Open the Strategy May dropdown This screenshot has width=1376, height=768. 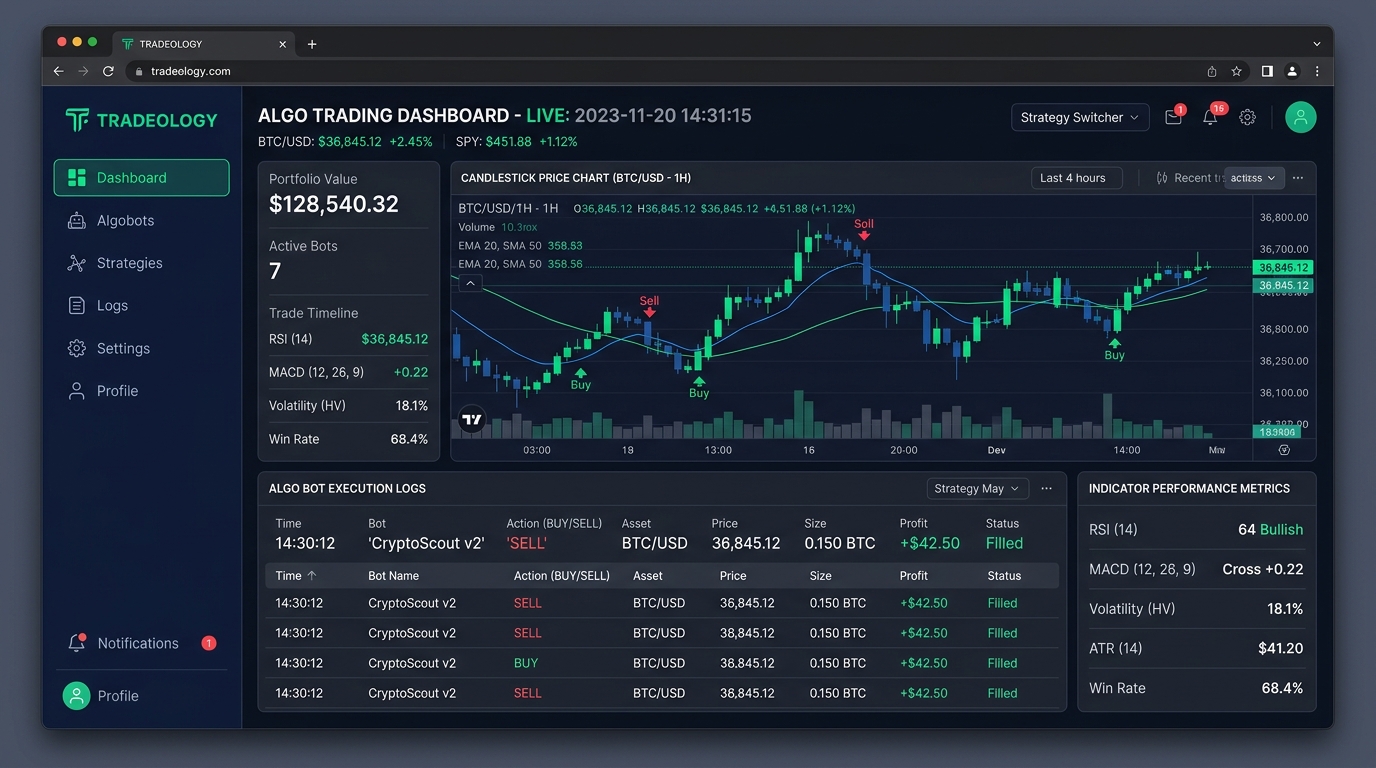[x=978, y=488]
